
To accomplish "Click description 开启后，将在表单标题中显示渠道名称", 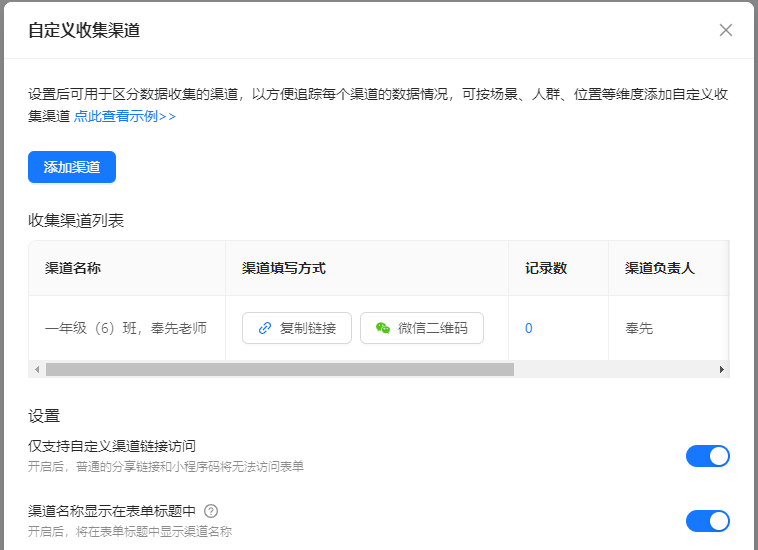I will coord(130,532).
